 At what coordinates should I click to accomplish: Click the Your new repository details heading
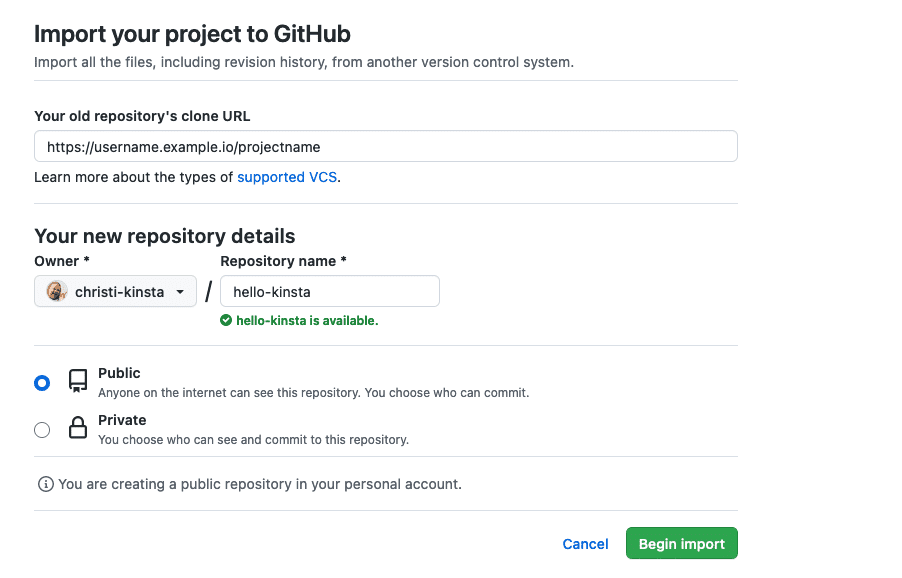tap(164, 236)
